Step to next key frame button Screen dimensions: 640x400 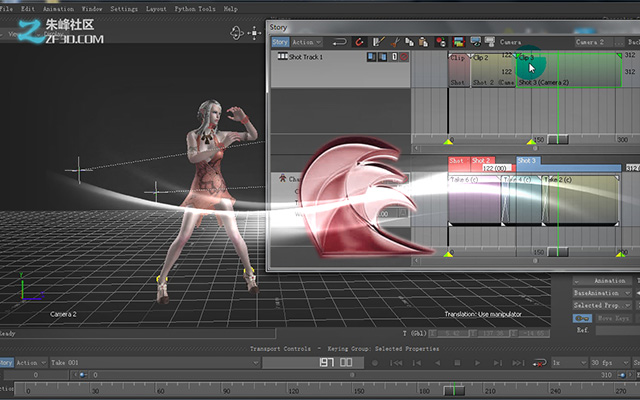498,363
